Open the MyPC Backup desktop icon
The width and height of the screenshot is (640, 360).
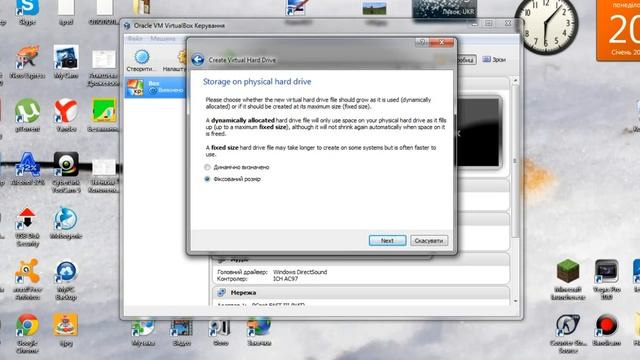coord(66,280)
